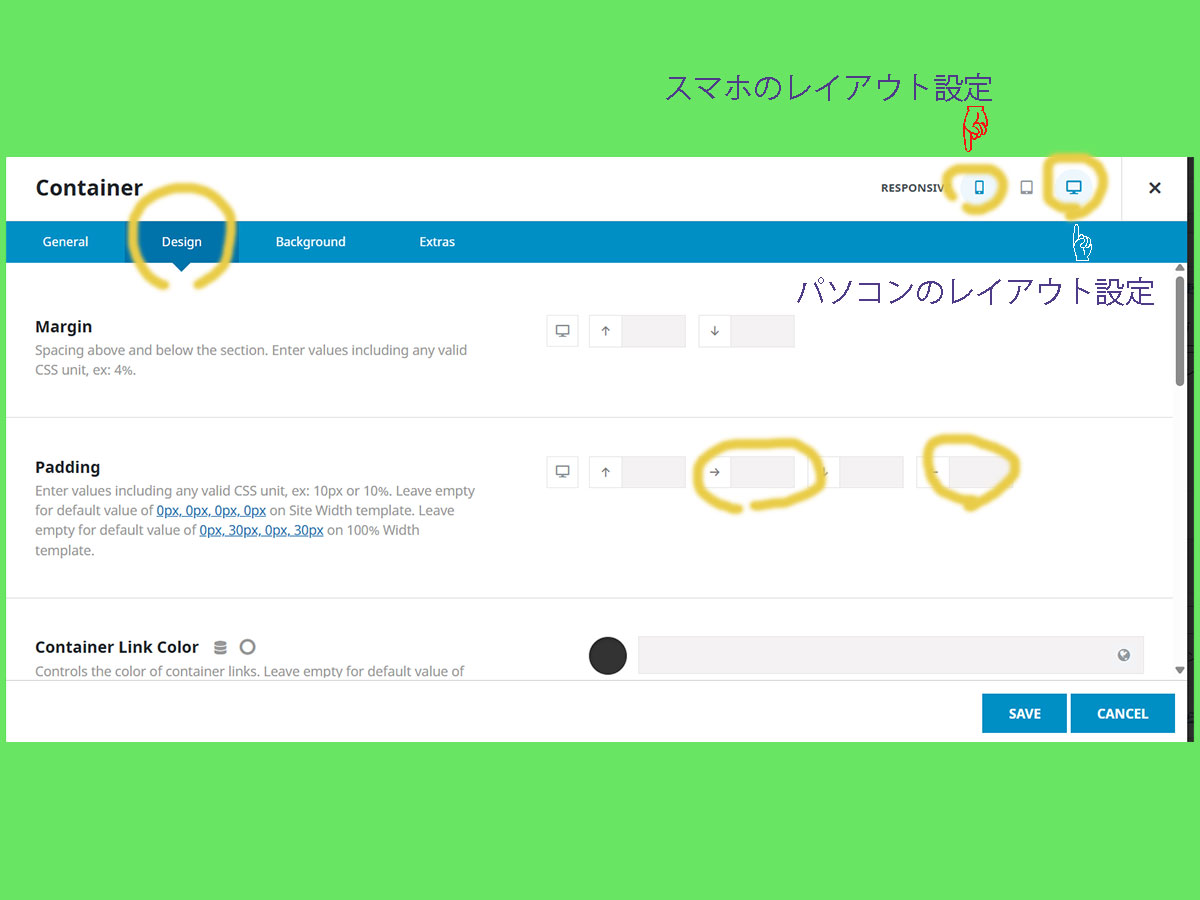
Task: Click the CANCEL button
Action: pos(1122,714)
